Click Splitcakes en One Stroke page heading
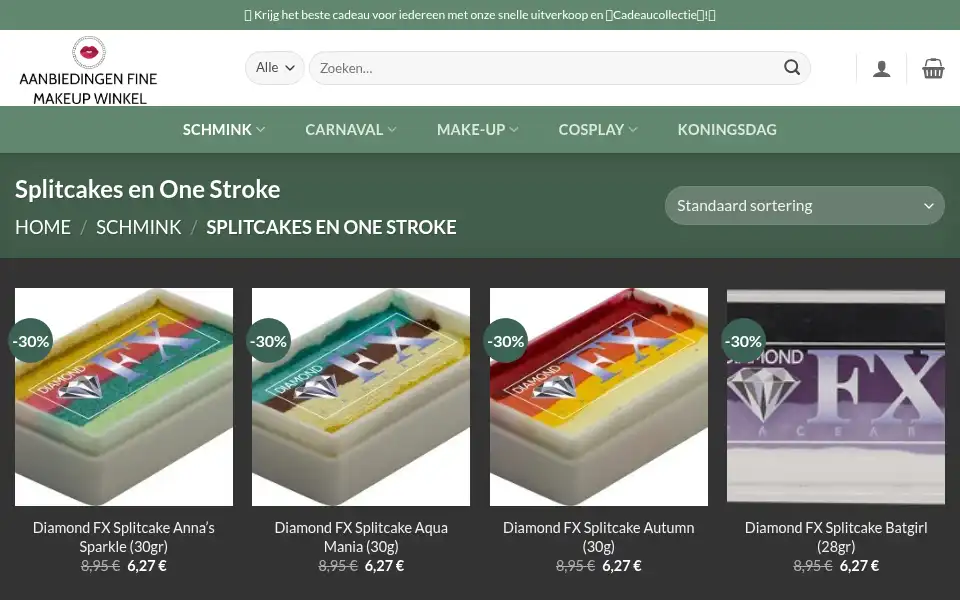The height and width of the screenshot is (600, 960). (x=148, y=189)
